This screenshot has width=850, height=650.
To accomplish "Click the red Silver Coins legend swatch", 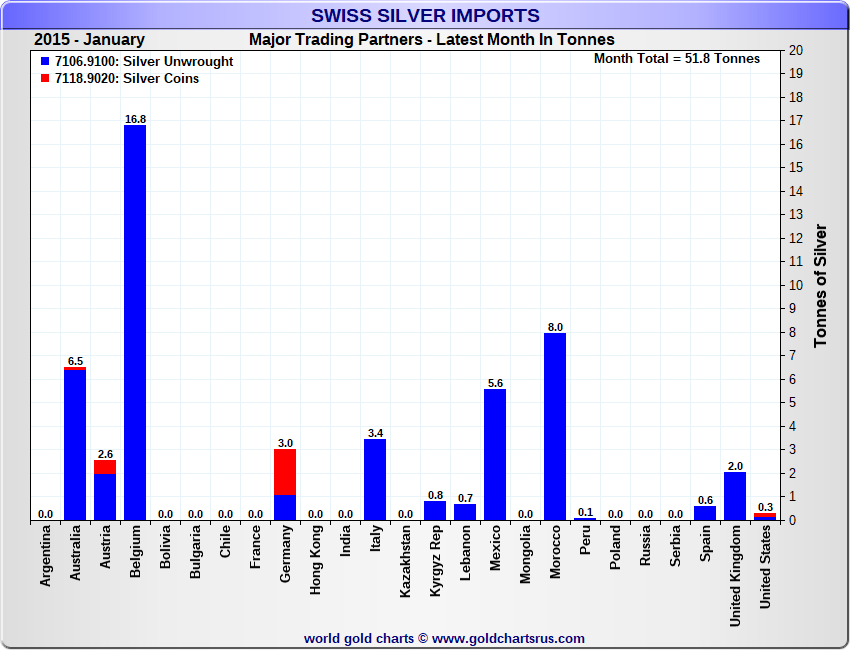I will [45, 79].
